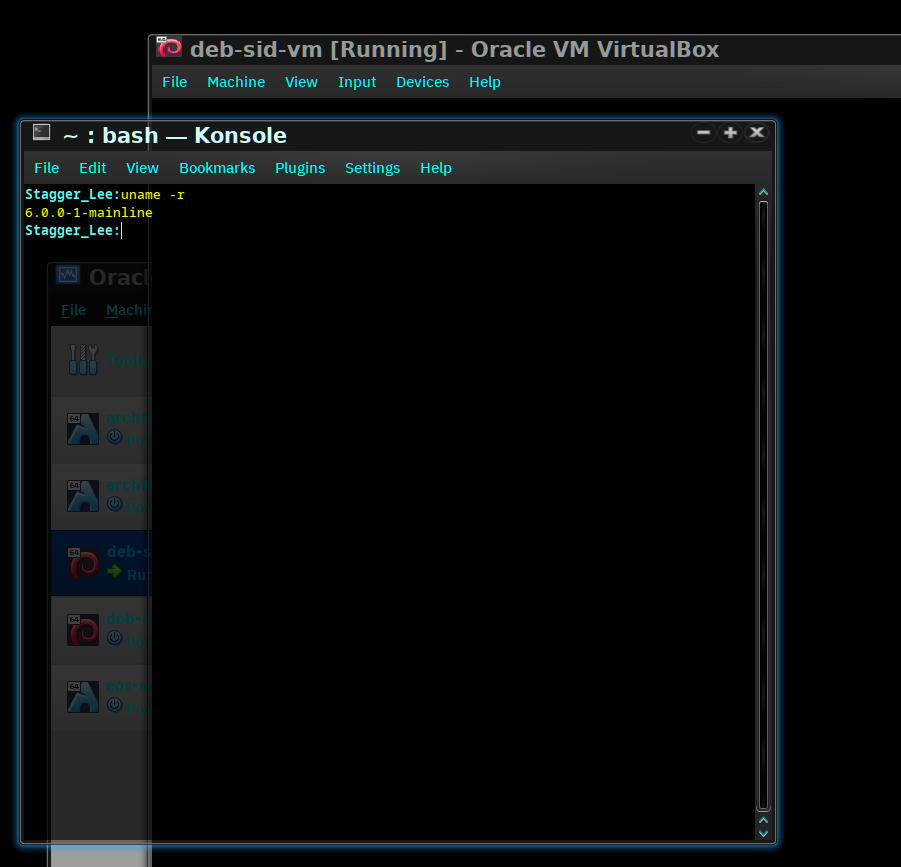Click the Debian swirl icon of deb-sid-vm window

coord(169,48)
